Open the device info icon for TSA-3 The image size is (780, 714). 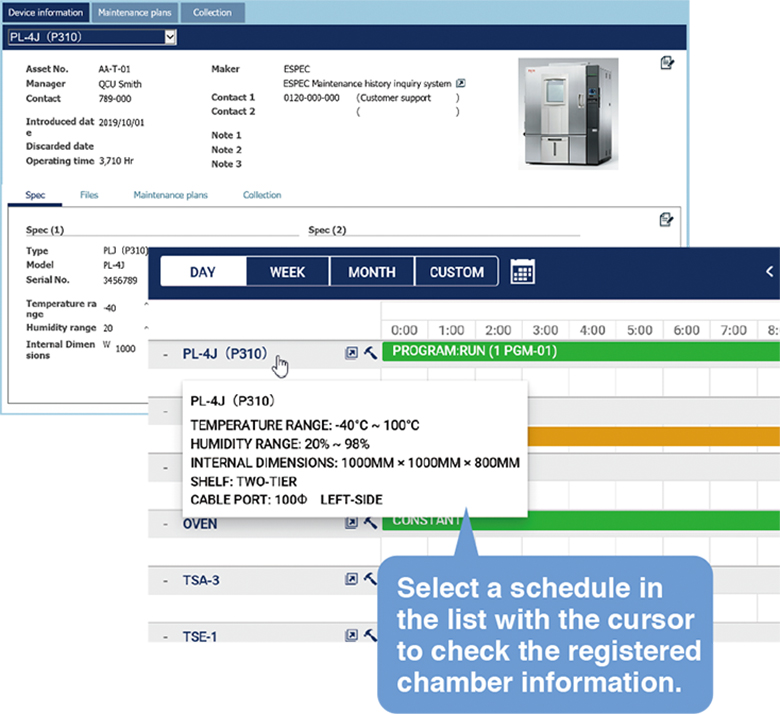point(351,579)
